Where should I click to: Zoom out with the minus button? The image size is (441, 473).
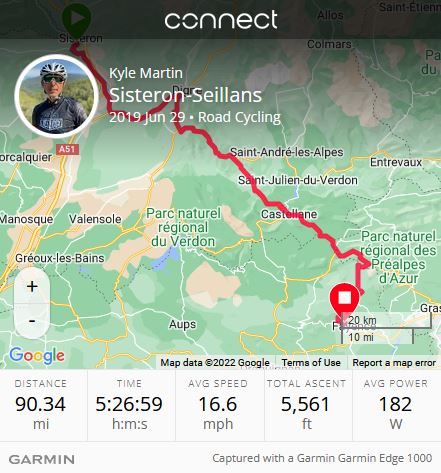click(32, 321)
